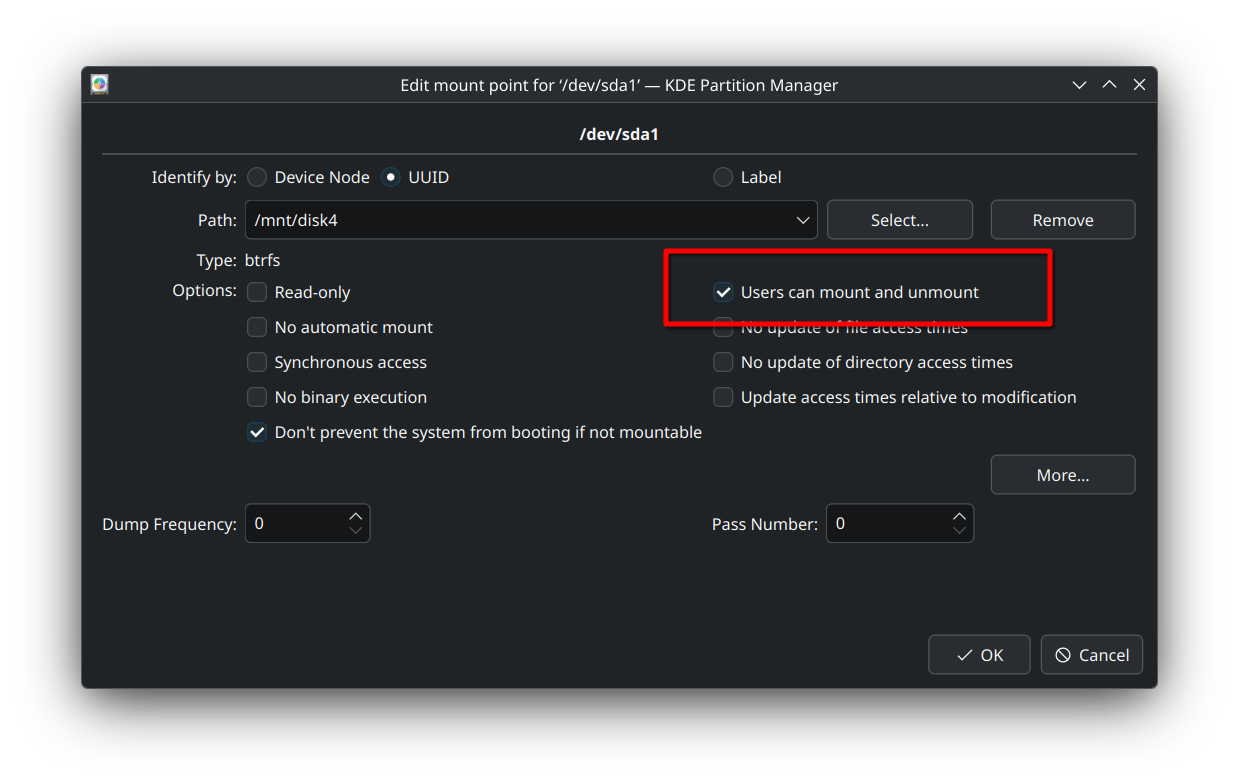This screenshot has height=784, width=1238.
Task: Increase Dump Frequency with up arrow
Action: click(356, 516)
